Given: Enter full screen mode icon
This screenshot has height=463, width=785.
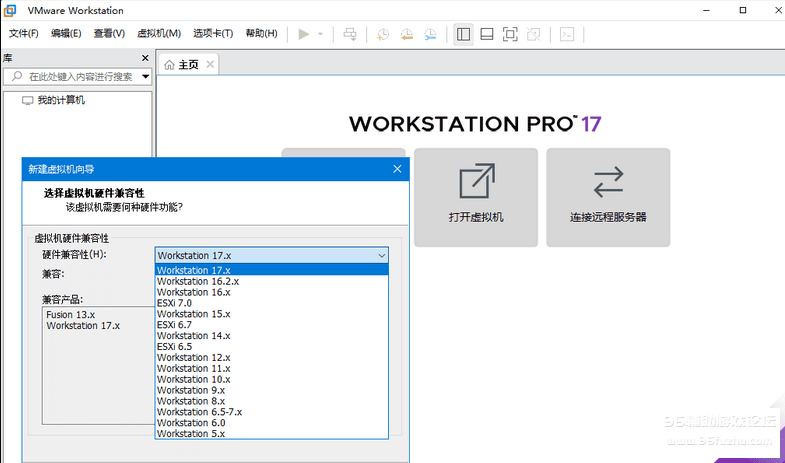Looking at the screenshot, I should 510,33.
